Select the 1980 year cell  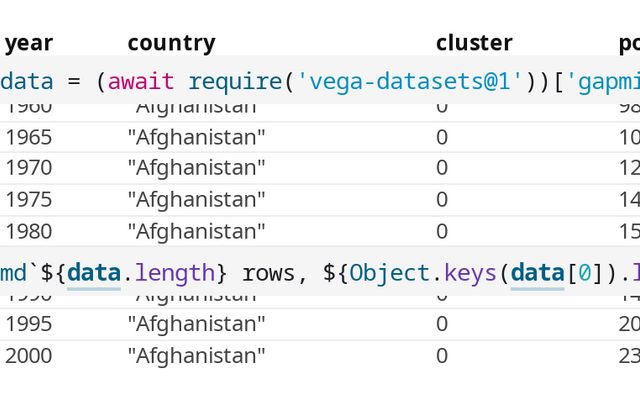29,231
